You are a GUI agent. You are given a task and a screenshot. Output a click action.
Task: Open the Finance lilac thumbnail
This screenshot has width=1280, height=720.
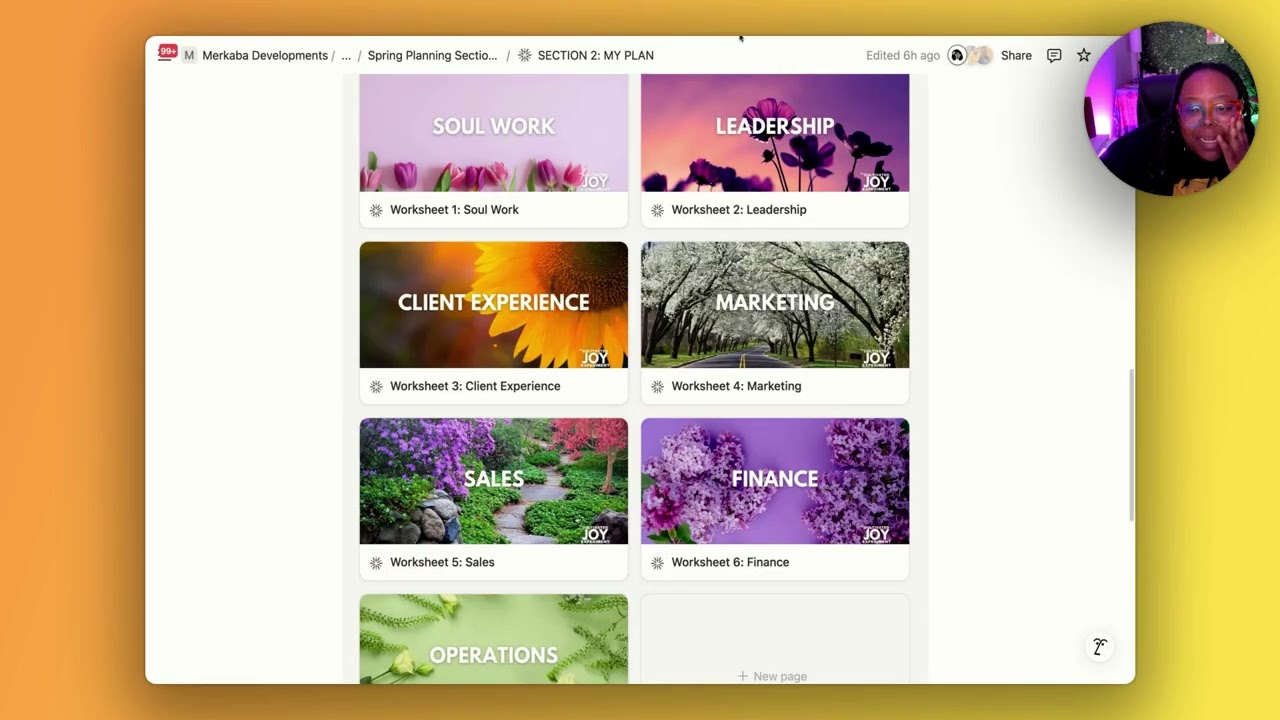(x=775, y=481)
